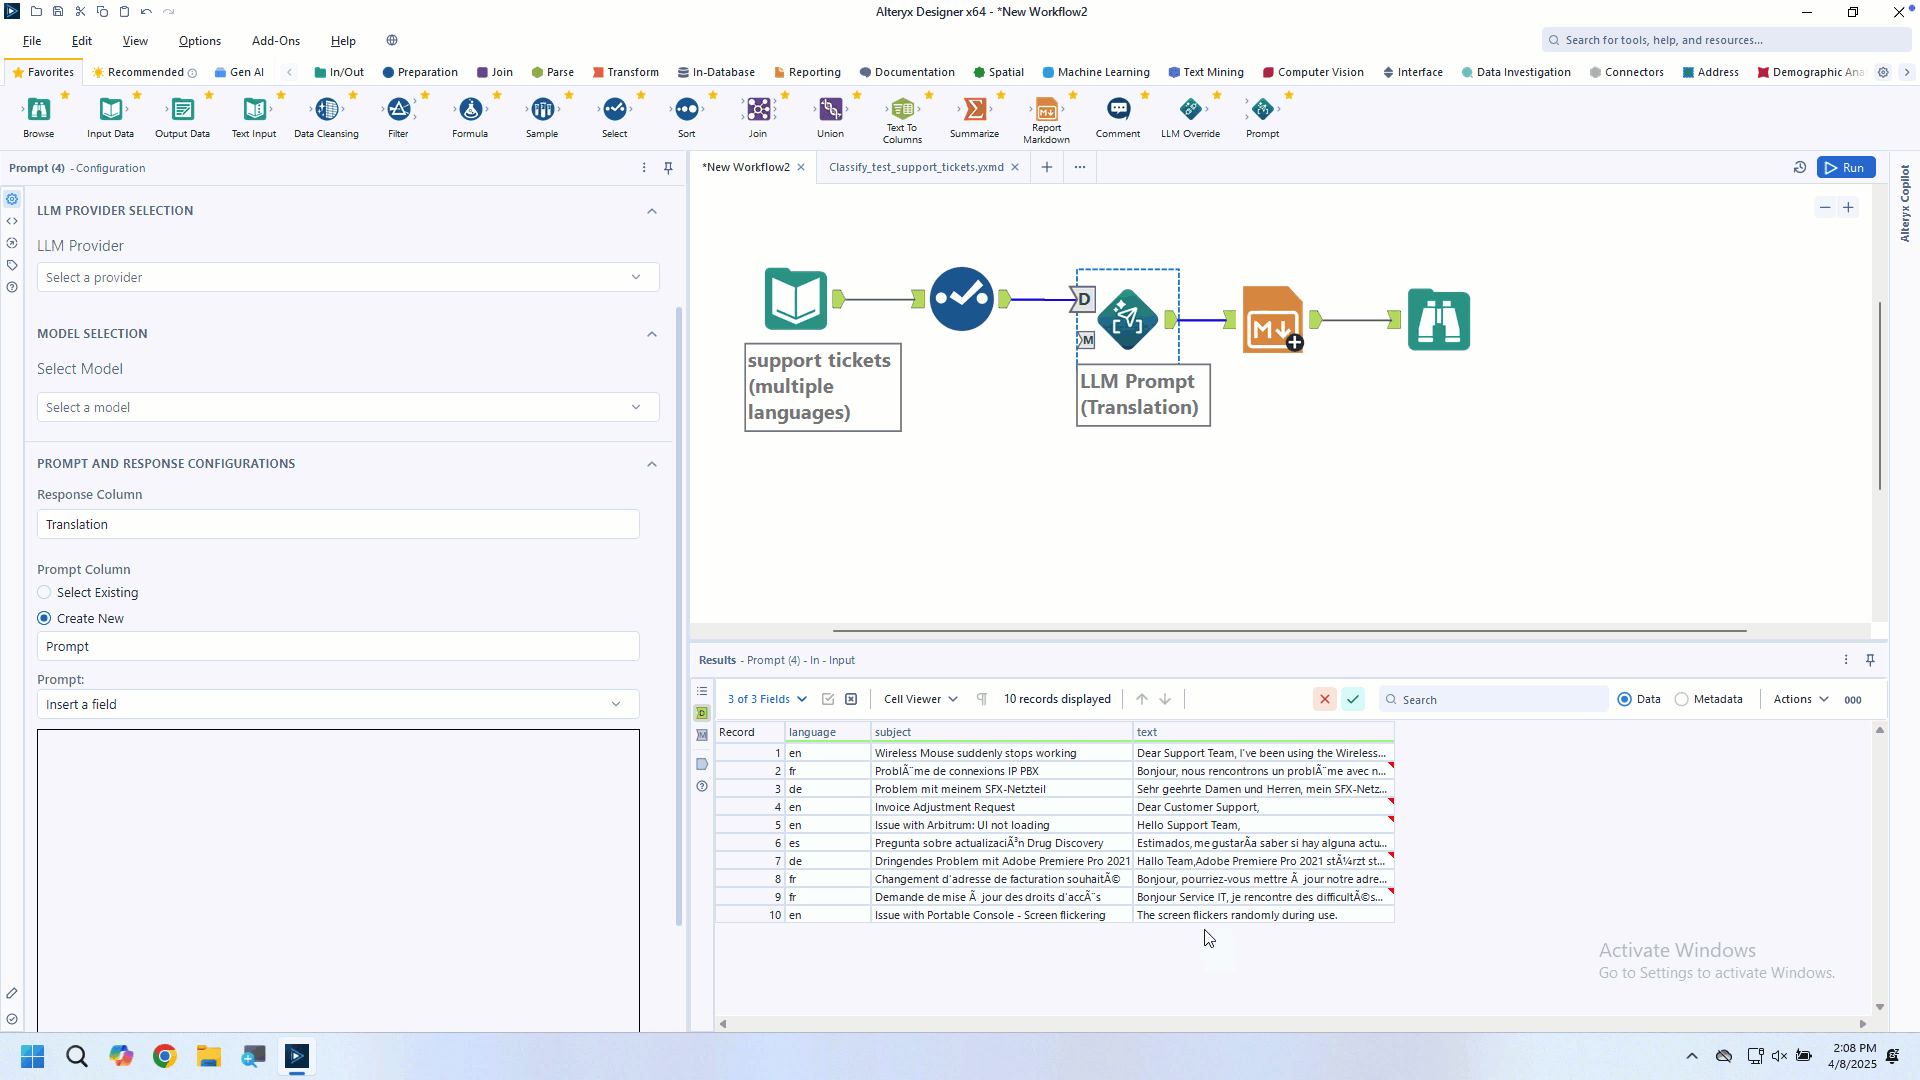This screenshot has height=1080, width=1920.
Task: Switch results to Metadata view
Action: tap(1682, 700)
